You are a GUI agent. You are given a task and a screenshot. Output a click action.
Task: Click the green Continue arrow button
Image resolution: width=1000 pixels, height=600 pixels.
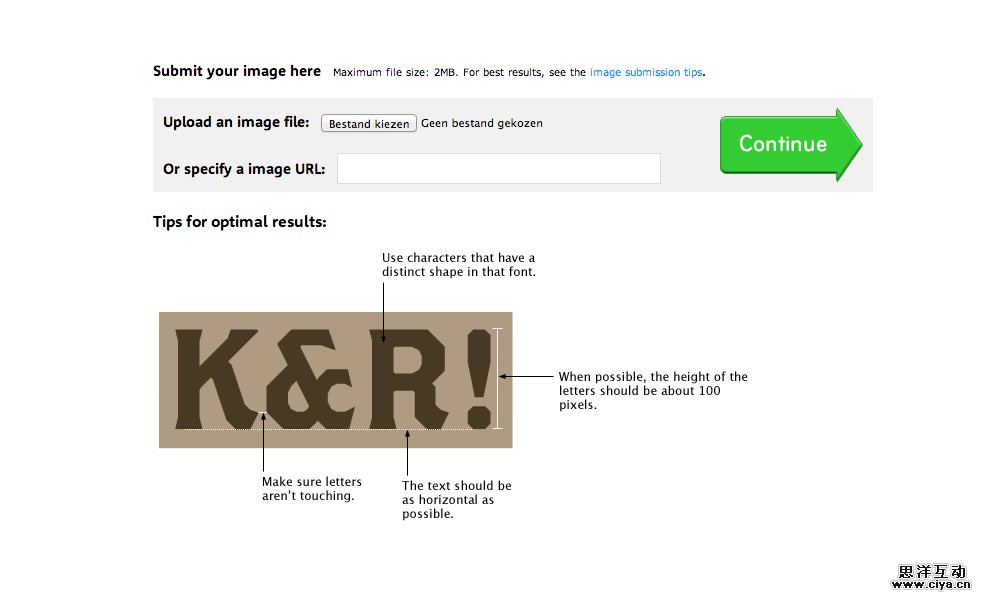785,144
